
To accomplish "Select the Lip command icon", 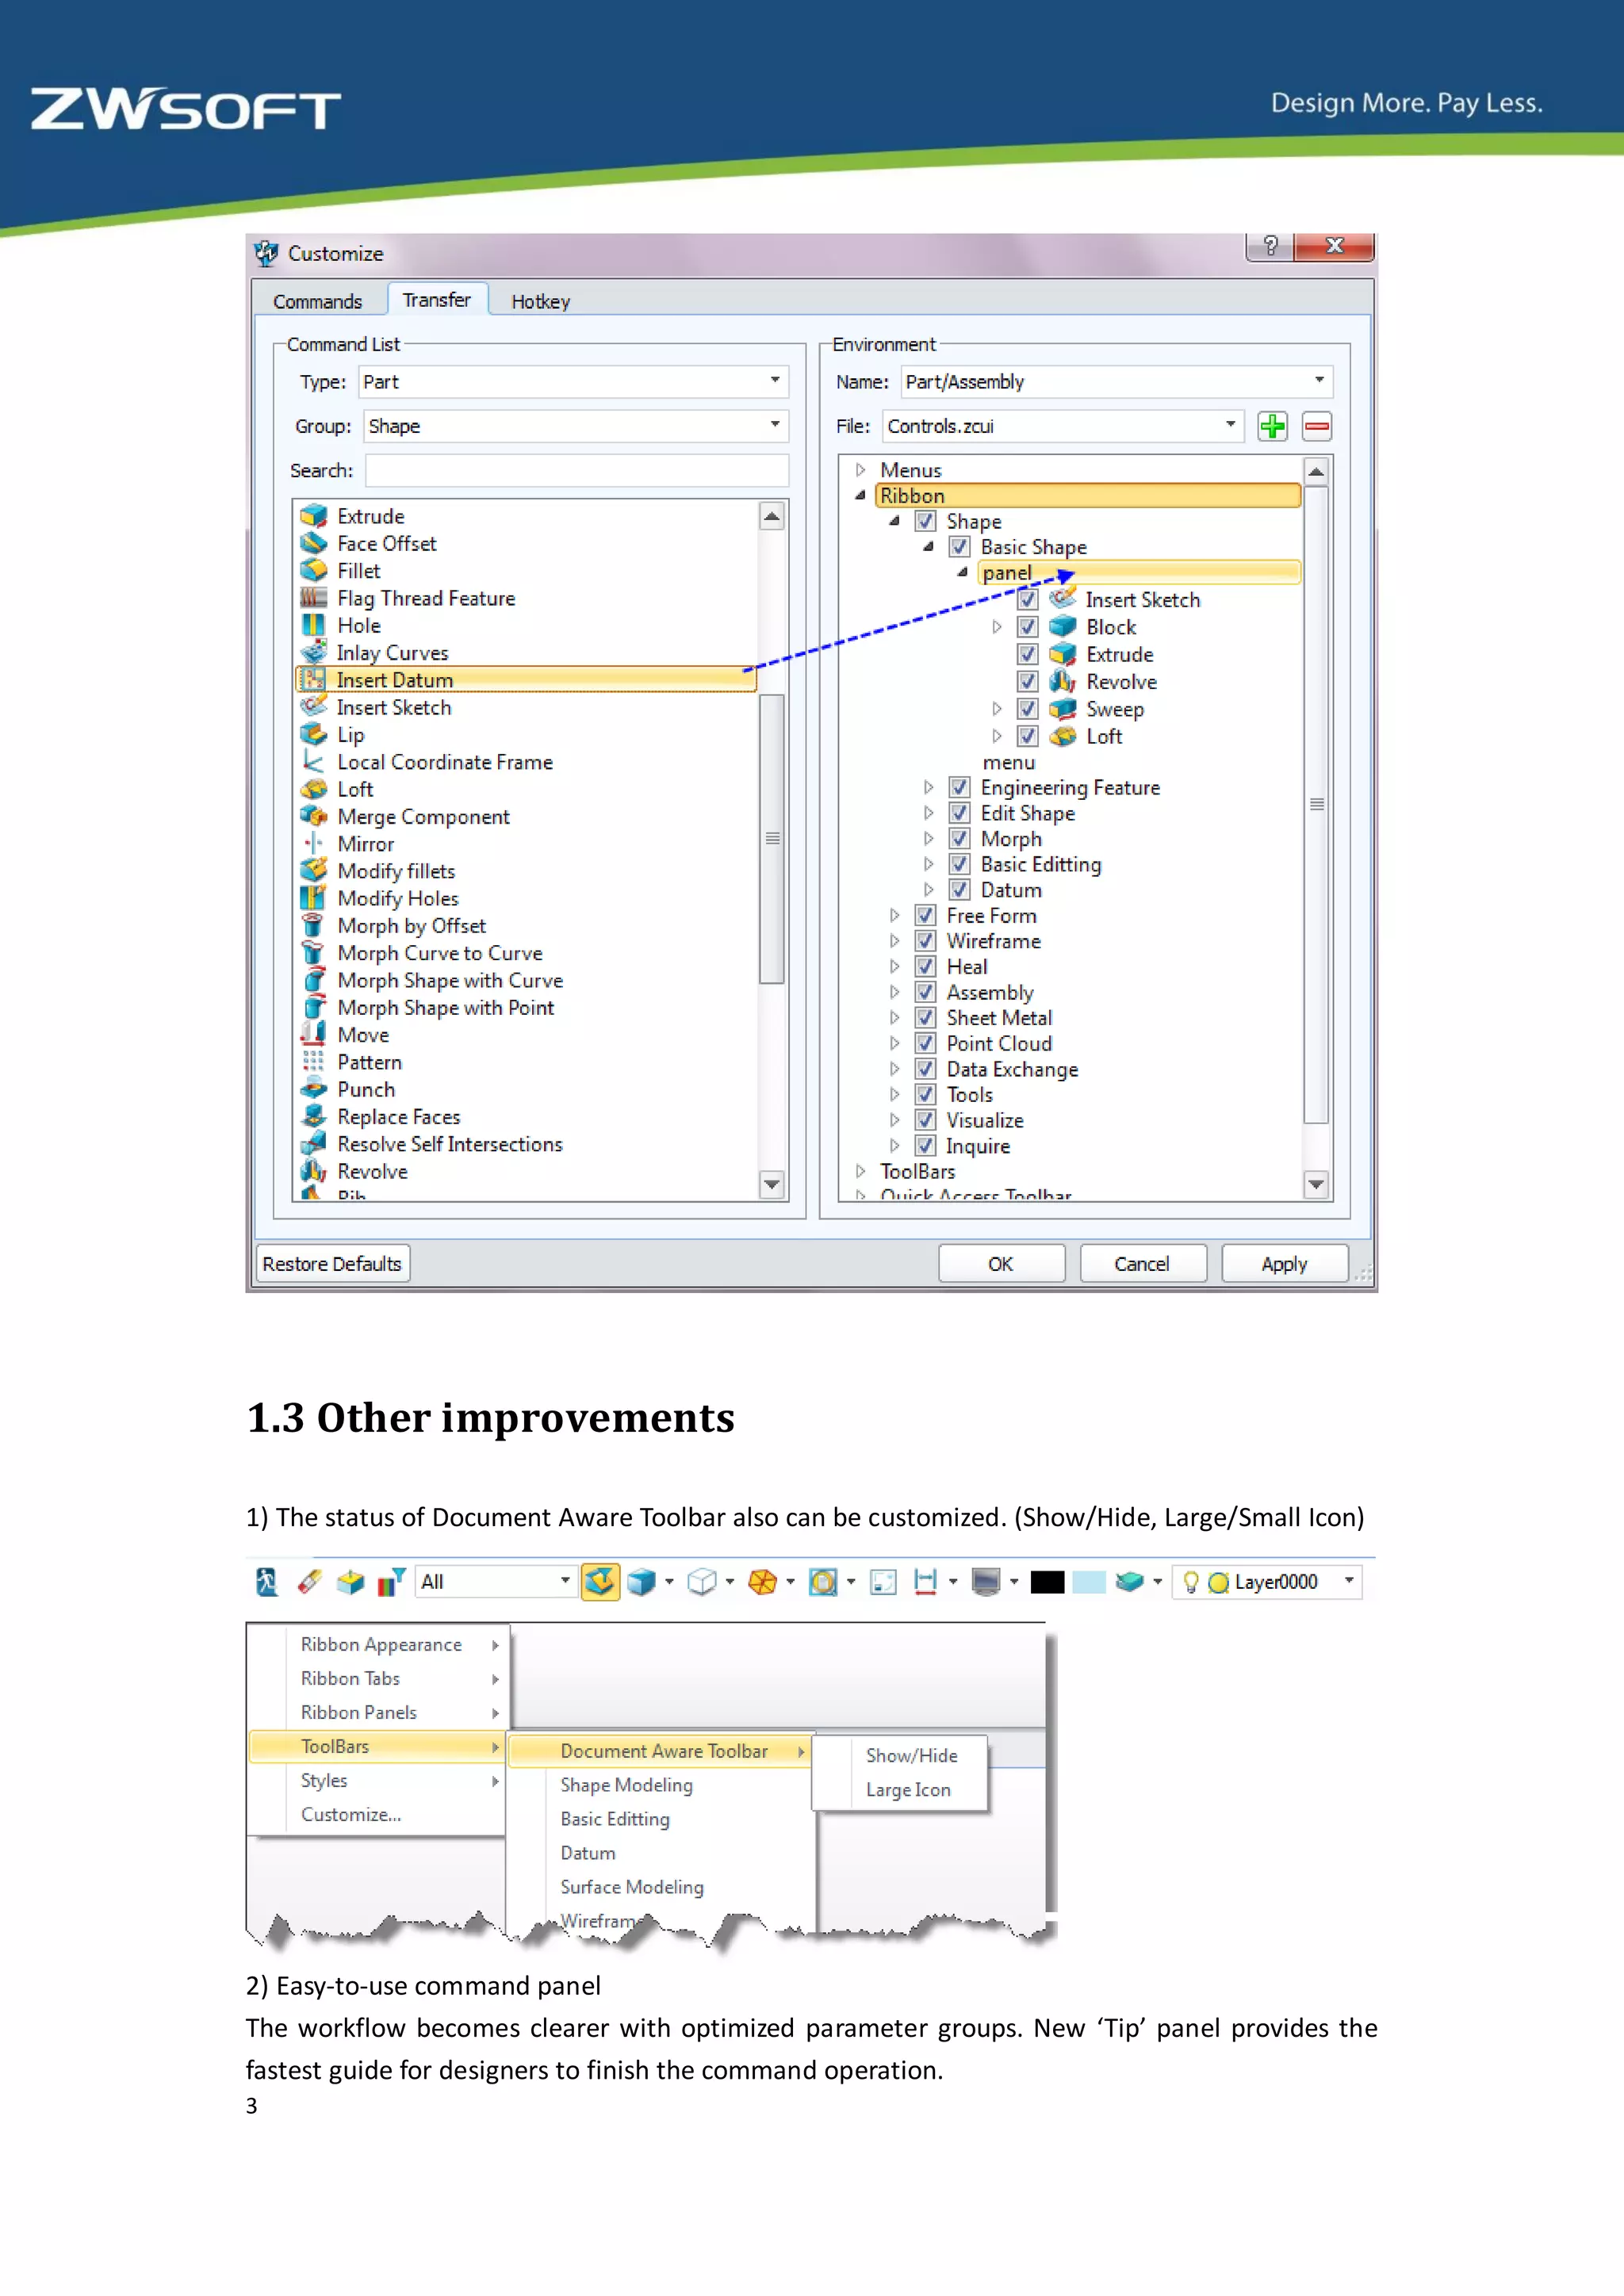I will click(x=314, y=734).
